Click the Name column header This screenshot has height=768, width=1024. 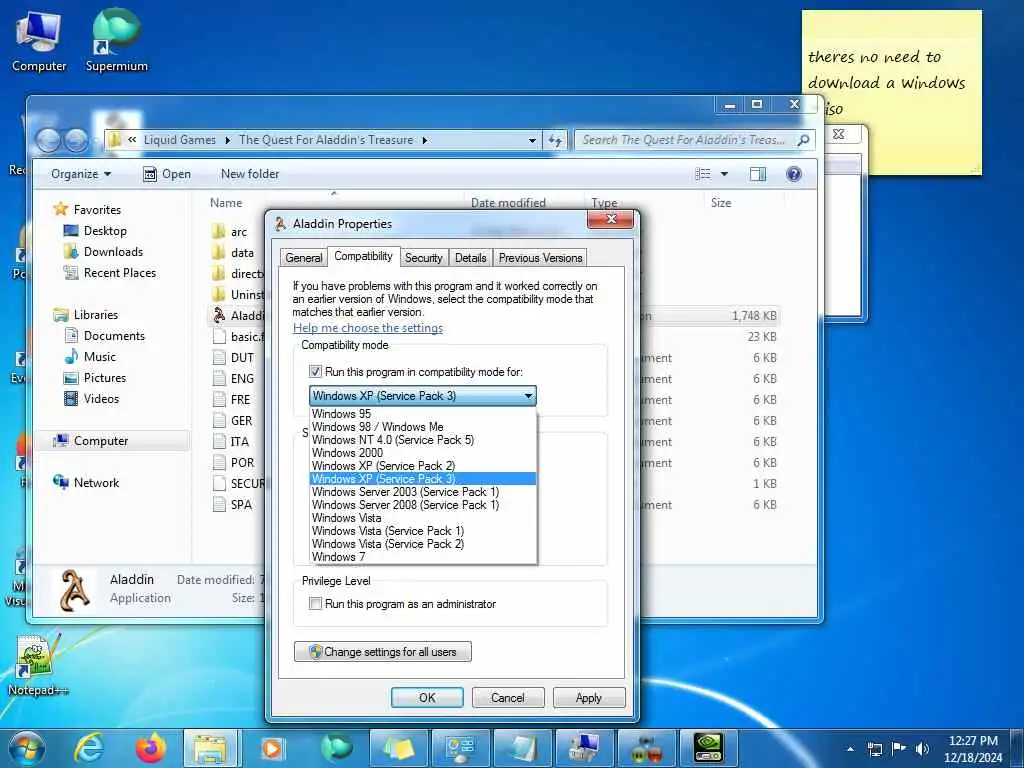tap(226, 203)
